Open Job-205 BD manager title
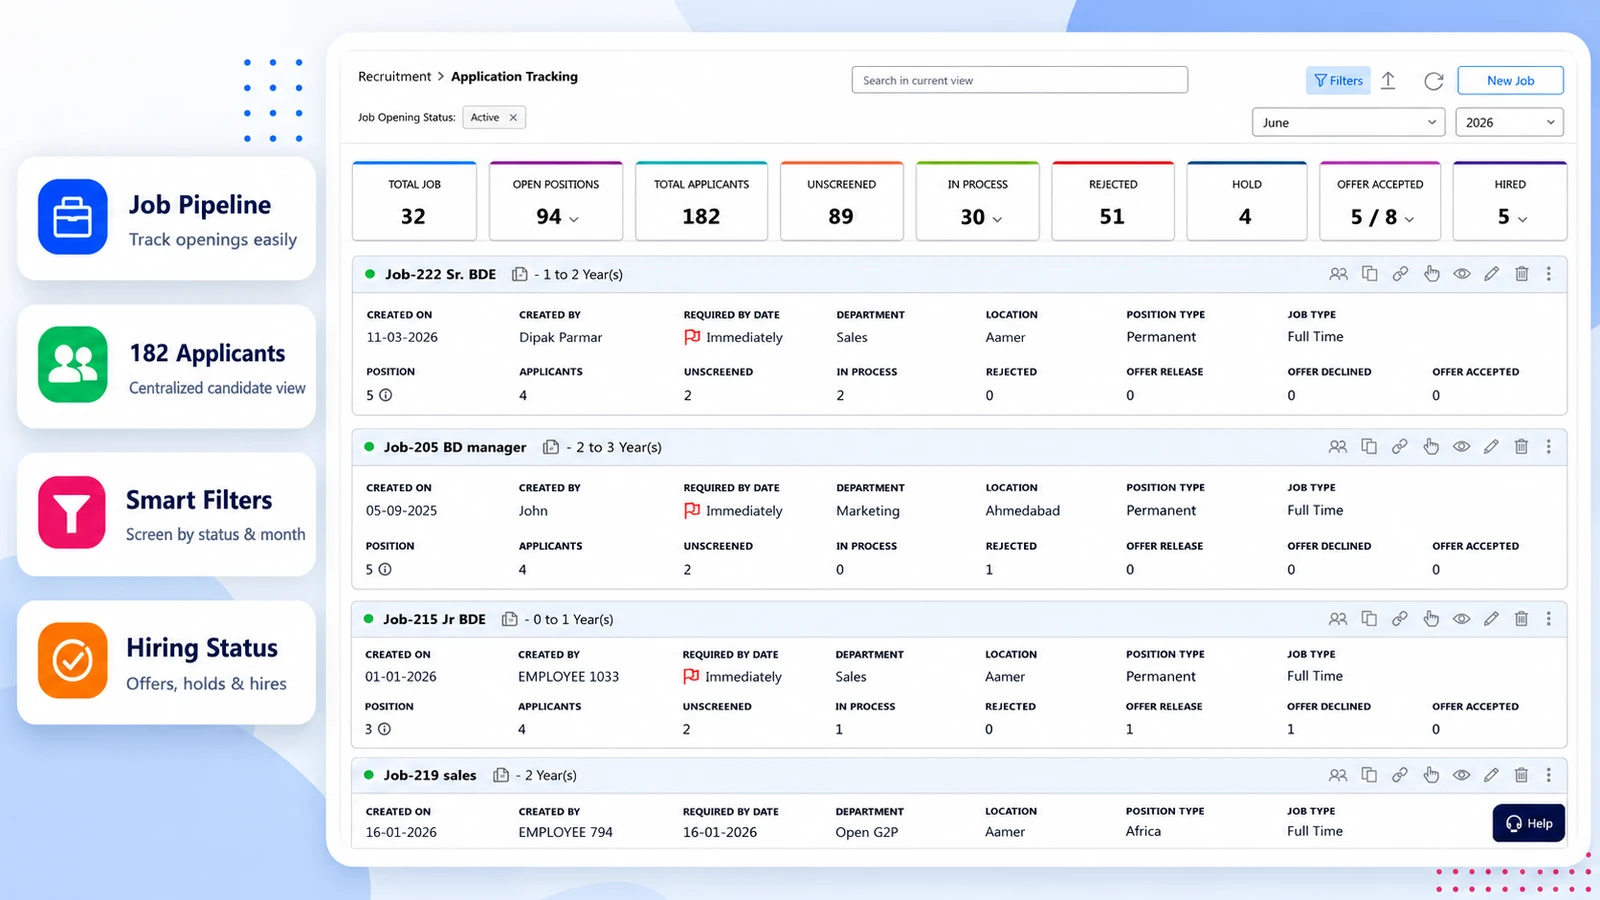Viewport: 1600px width, 900px height. coord(455,447)
